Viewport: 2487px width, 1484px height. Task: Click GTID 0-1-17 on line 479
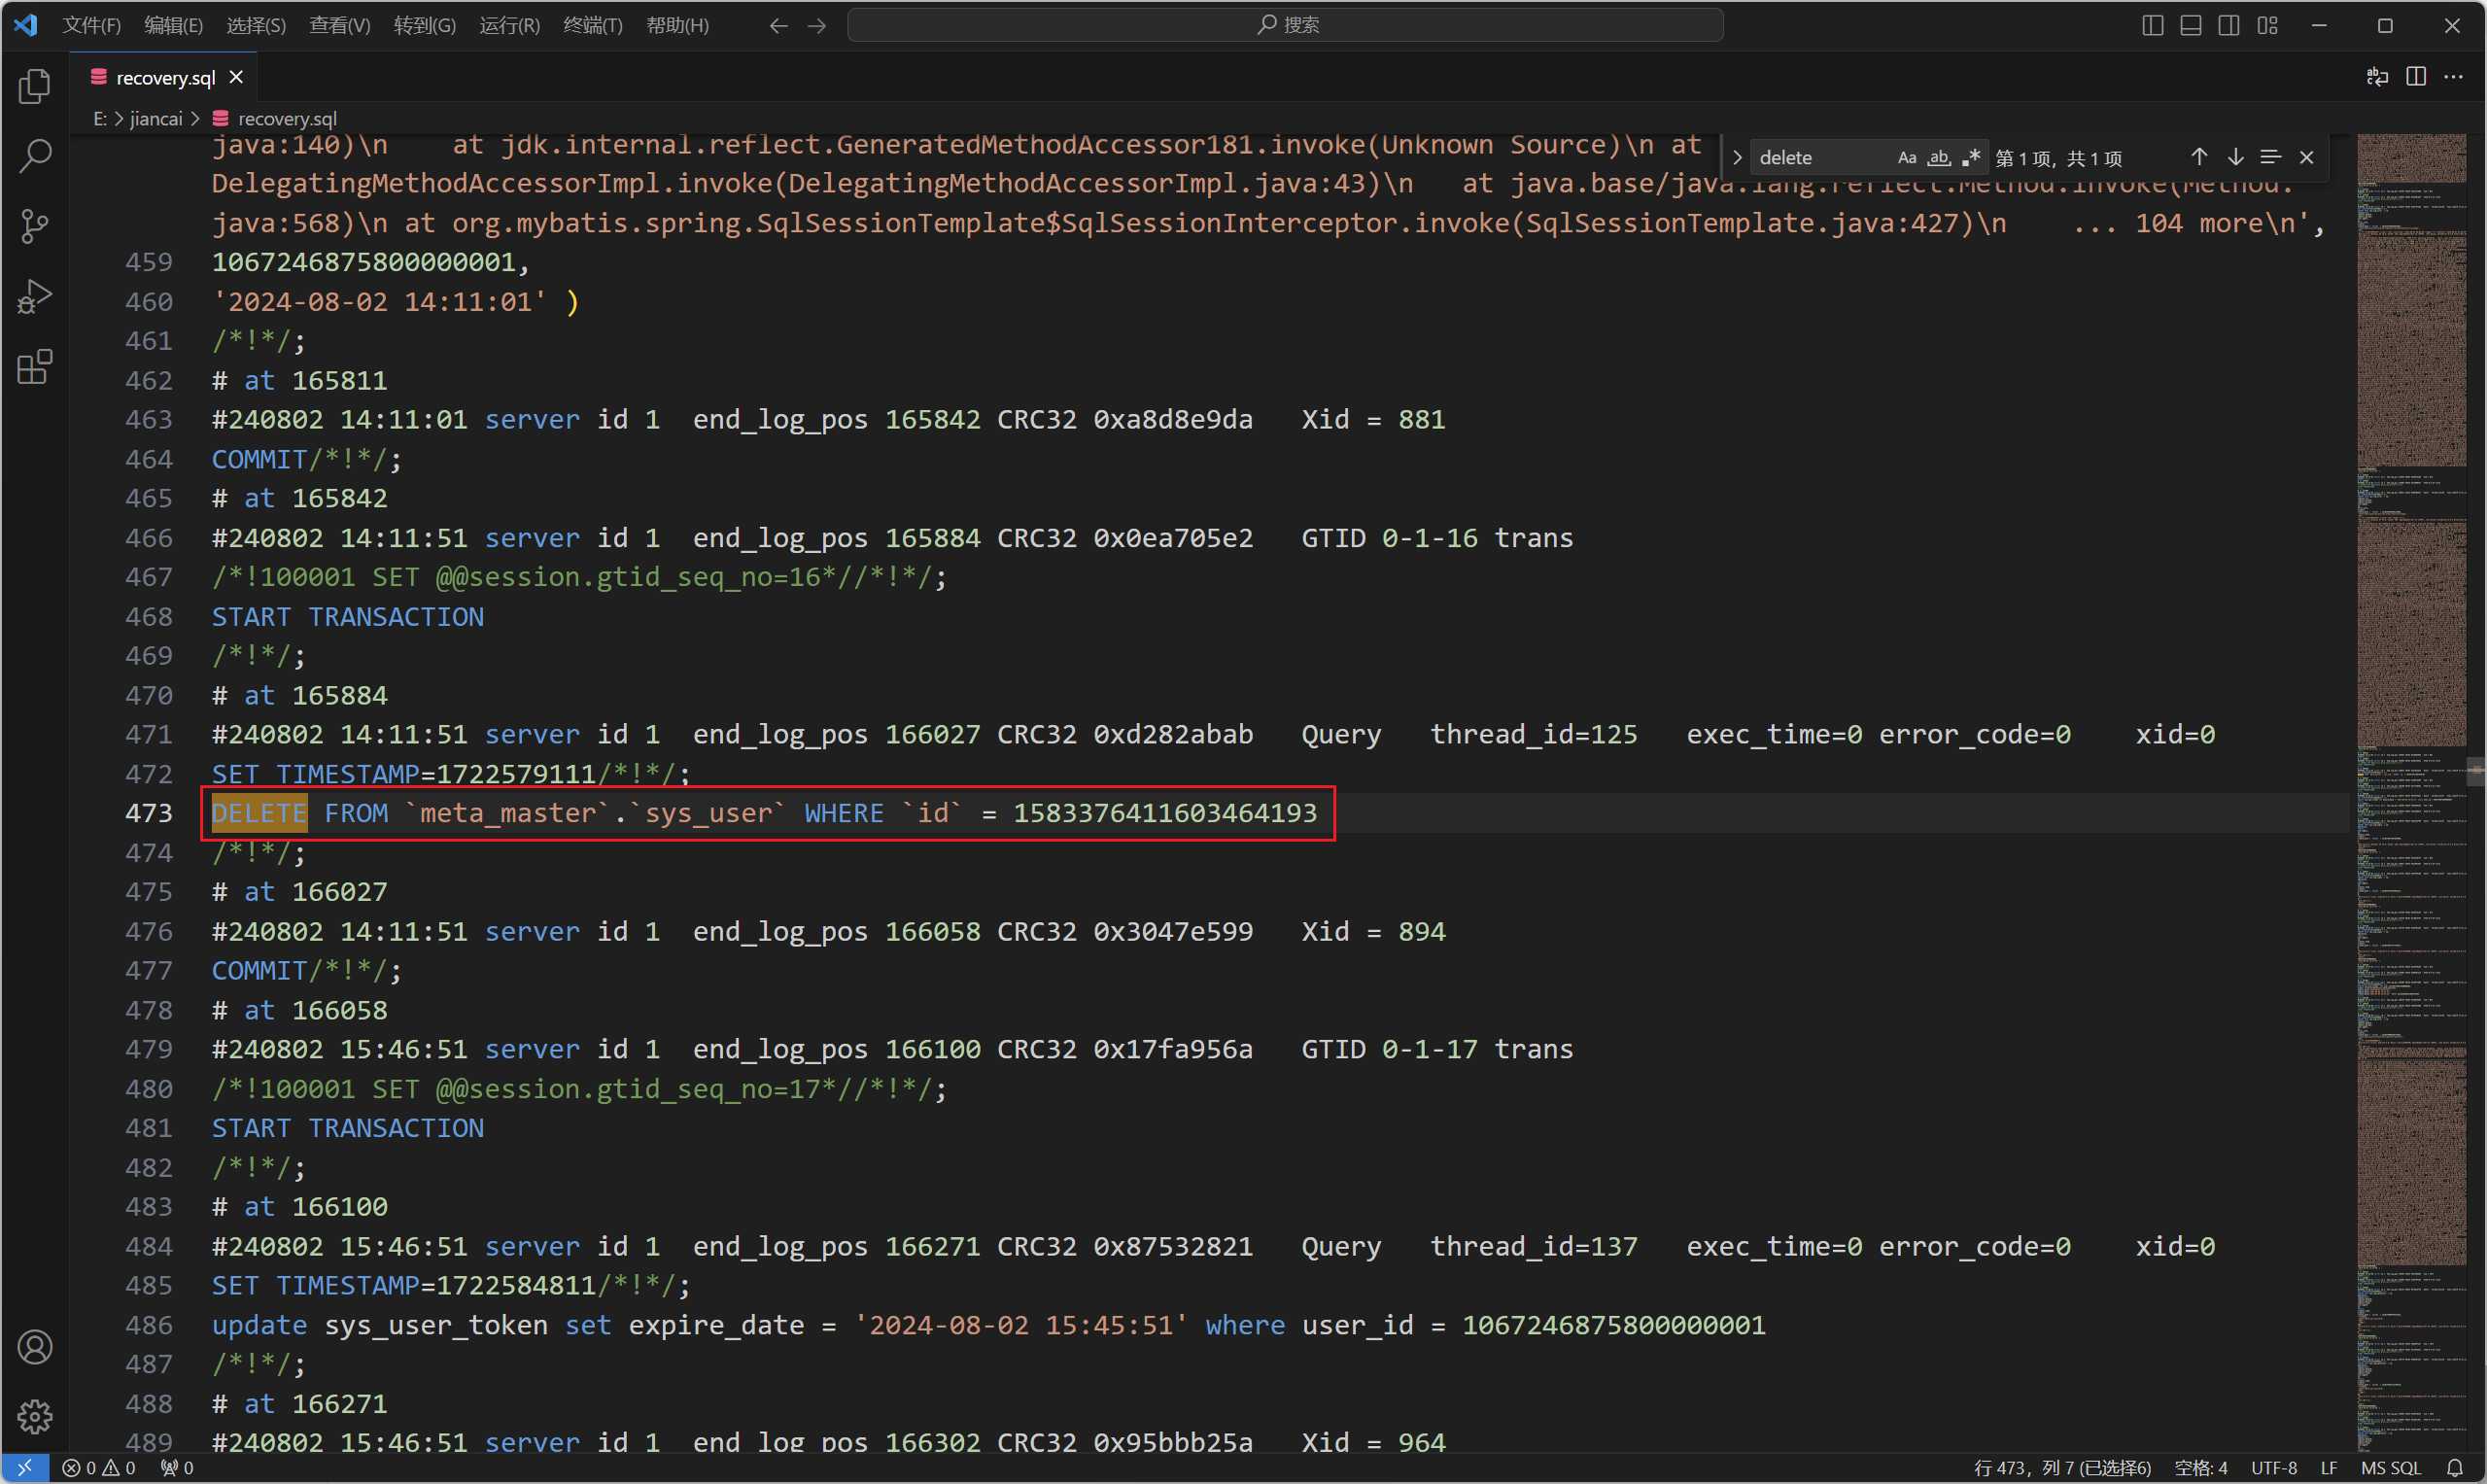coord(1389,1049)
